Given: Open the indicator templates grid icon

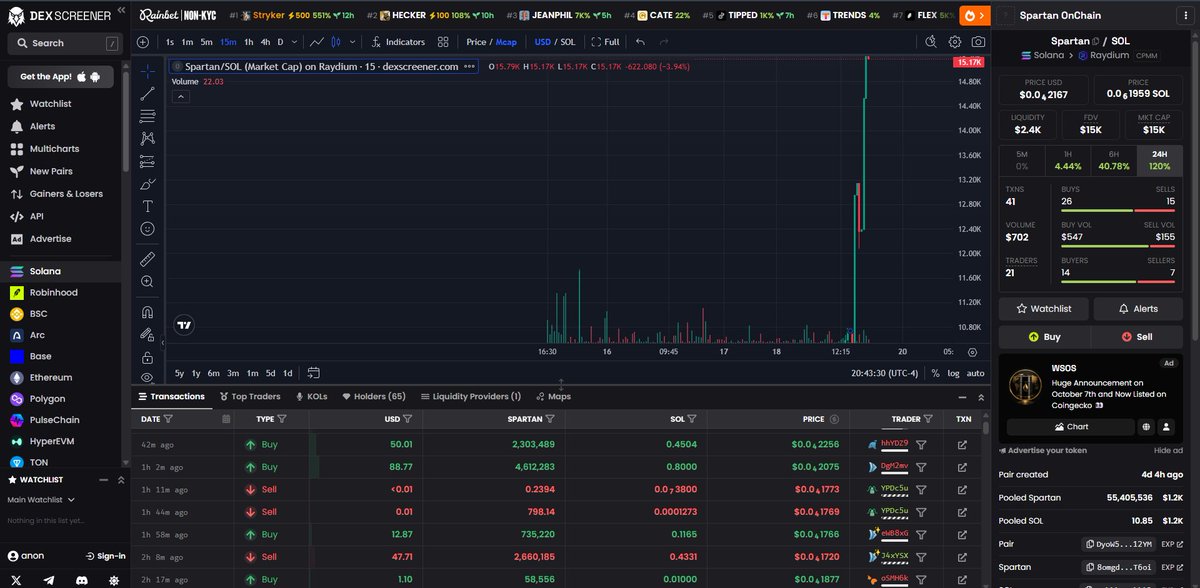Looking at the screenshot, I should 441,42.
